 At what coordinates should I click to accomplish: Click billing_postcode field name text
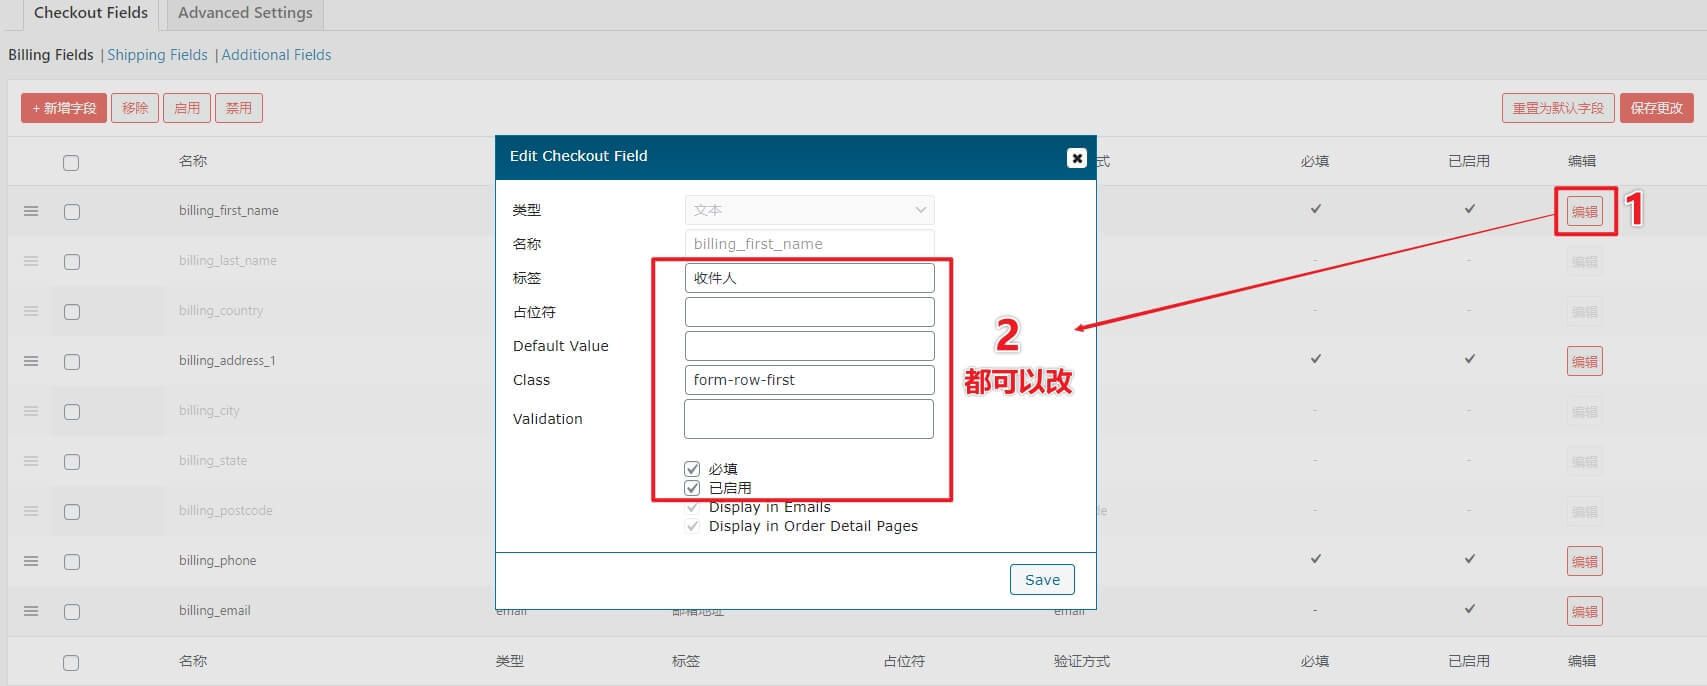tap(226, 511)
